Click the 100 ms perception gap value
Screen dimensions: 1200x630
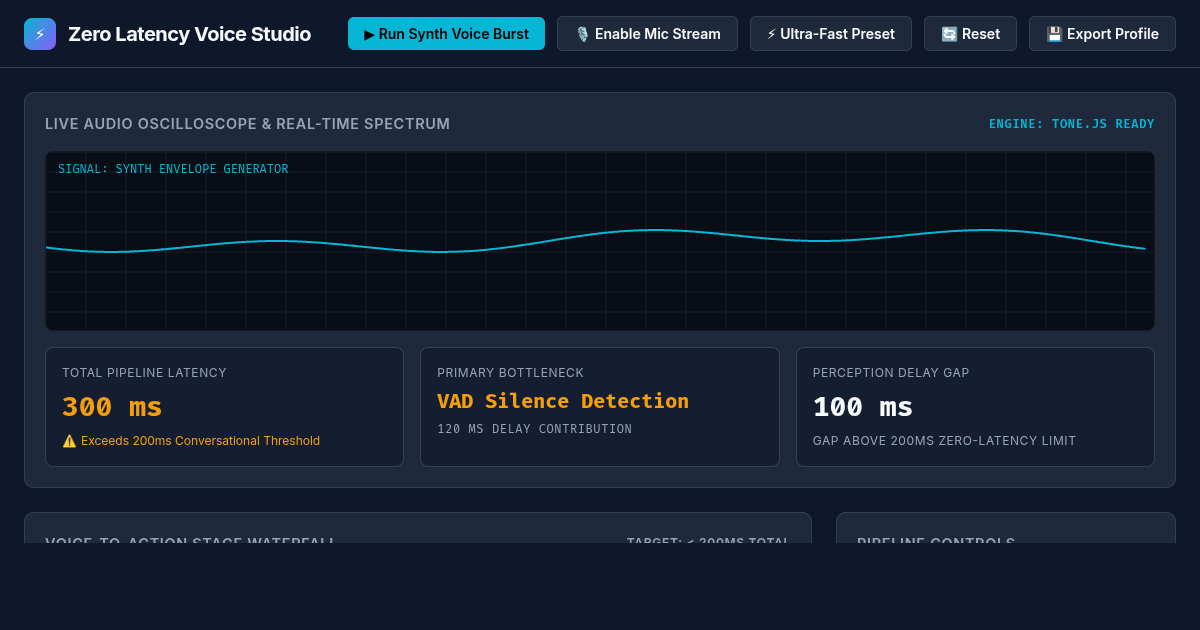click(x=862, y=407)
